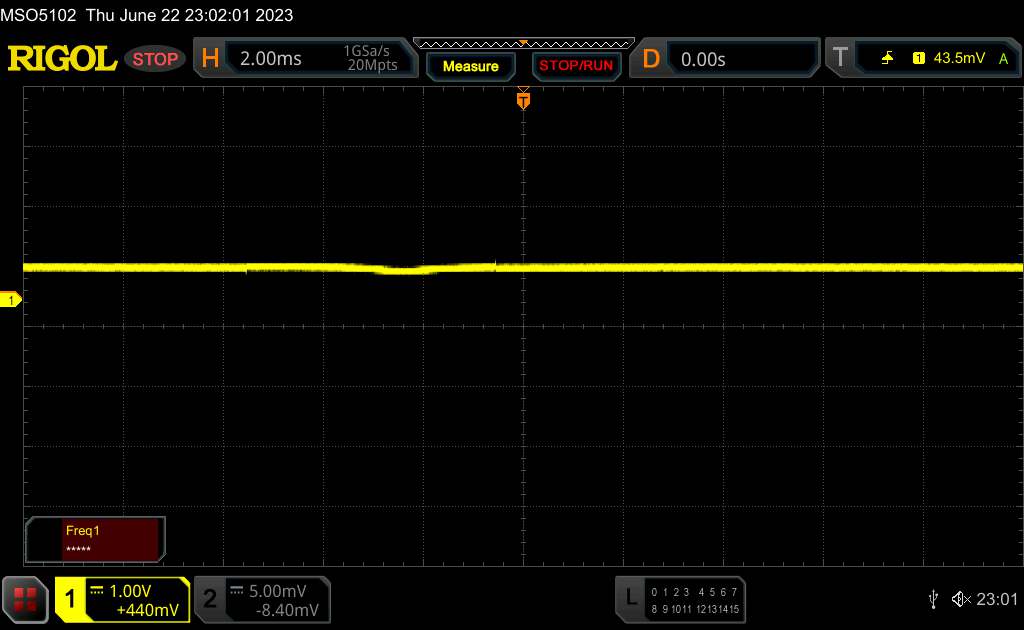
Task: Click the L logic analyzer label
Action: [631, 597]
